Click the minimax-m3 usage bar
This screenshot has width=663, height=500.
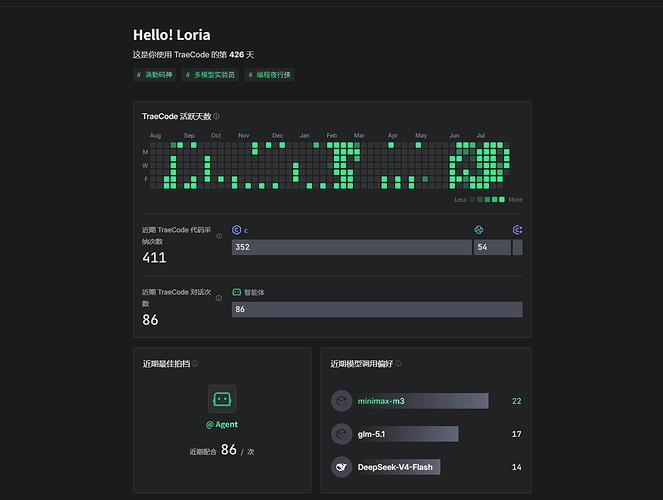421,401
